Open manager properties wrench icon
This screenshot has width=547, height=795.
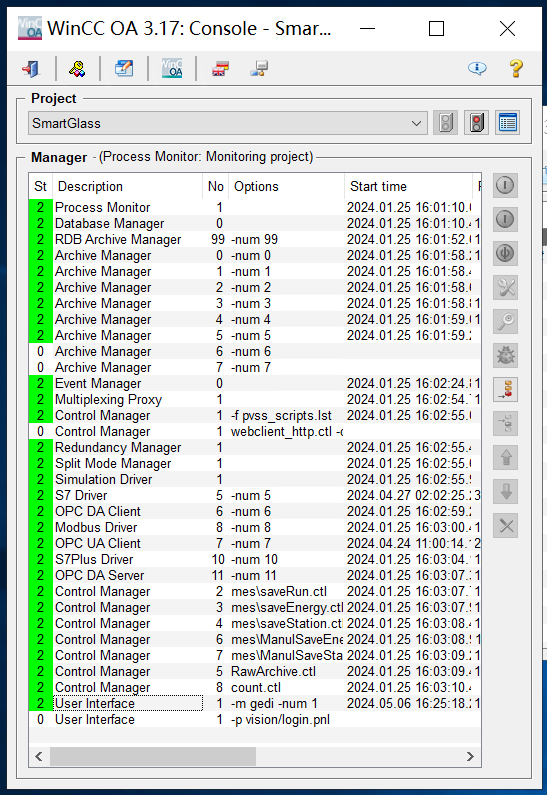tap(505, 287)
